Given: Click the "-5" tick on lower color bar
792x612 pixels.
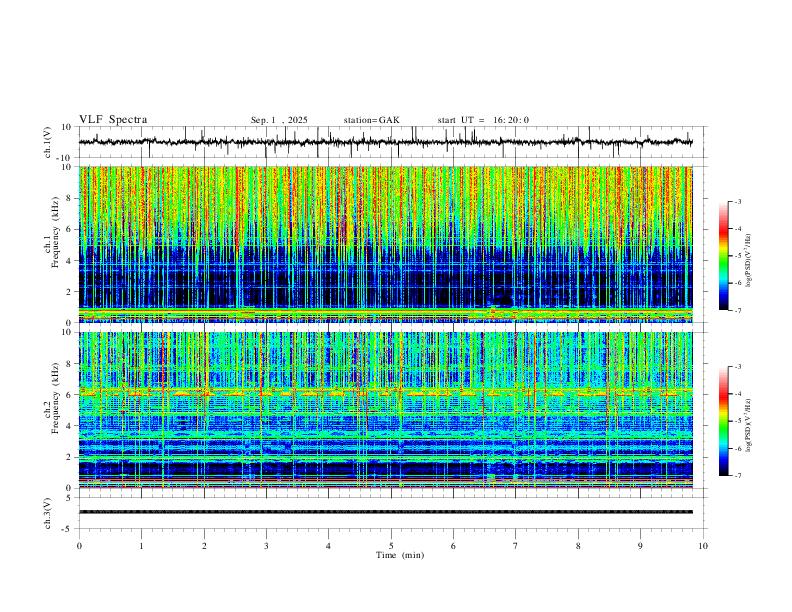Looking at the screenshot, I should point(737,421).
